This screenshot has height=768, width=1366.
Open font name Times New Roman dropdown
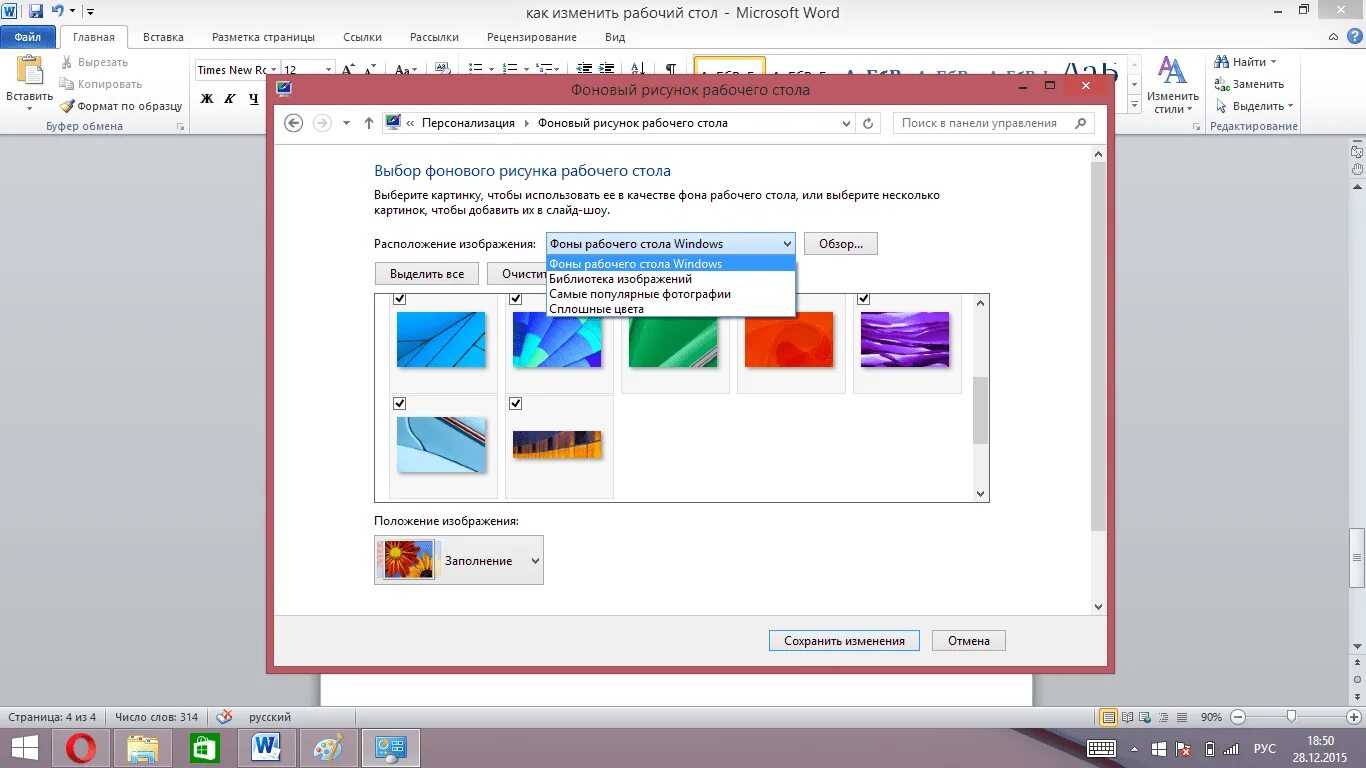pyautogui.click(x=273, y=70)
